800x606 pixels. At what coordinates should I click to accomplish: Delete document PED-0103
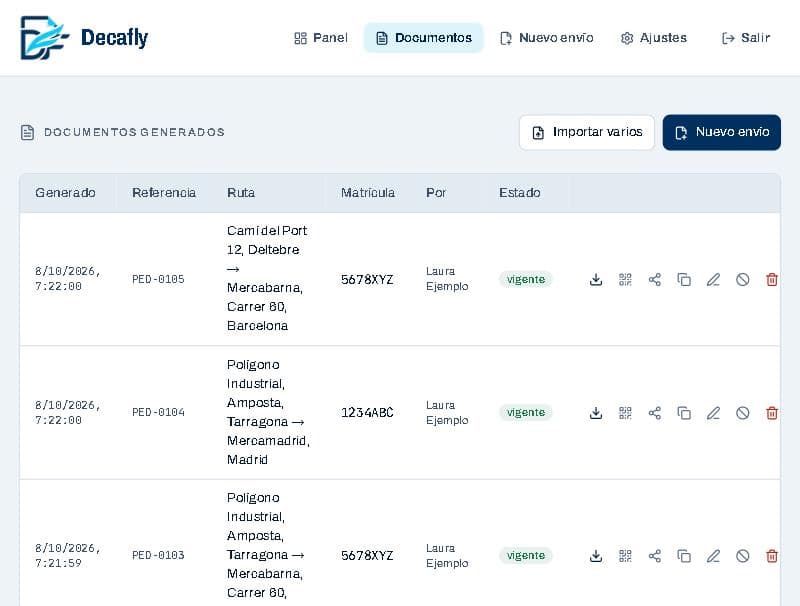[772, 556]
